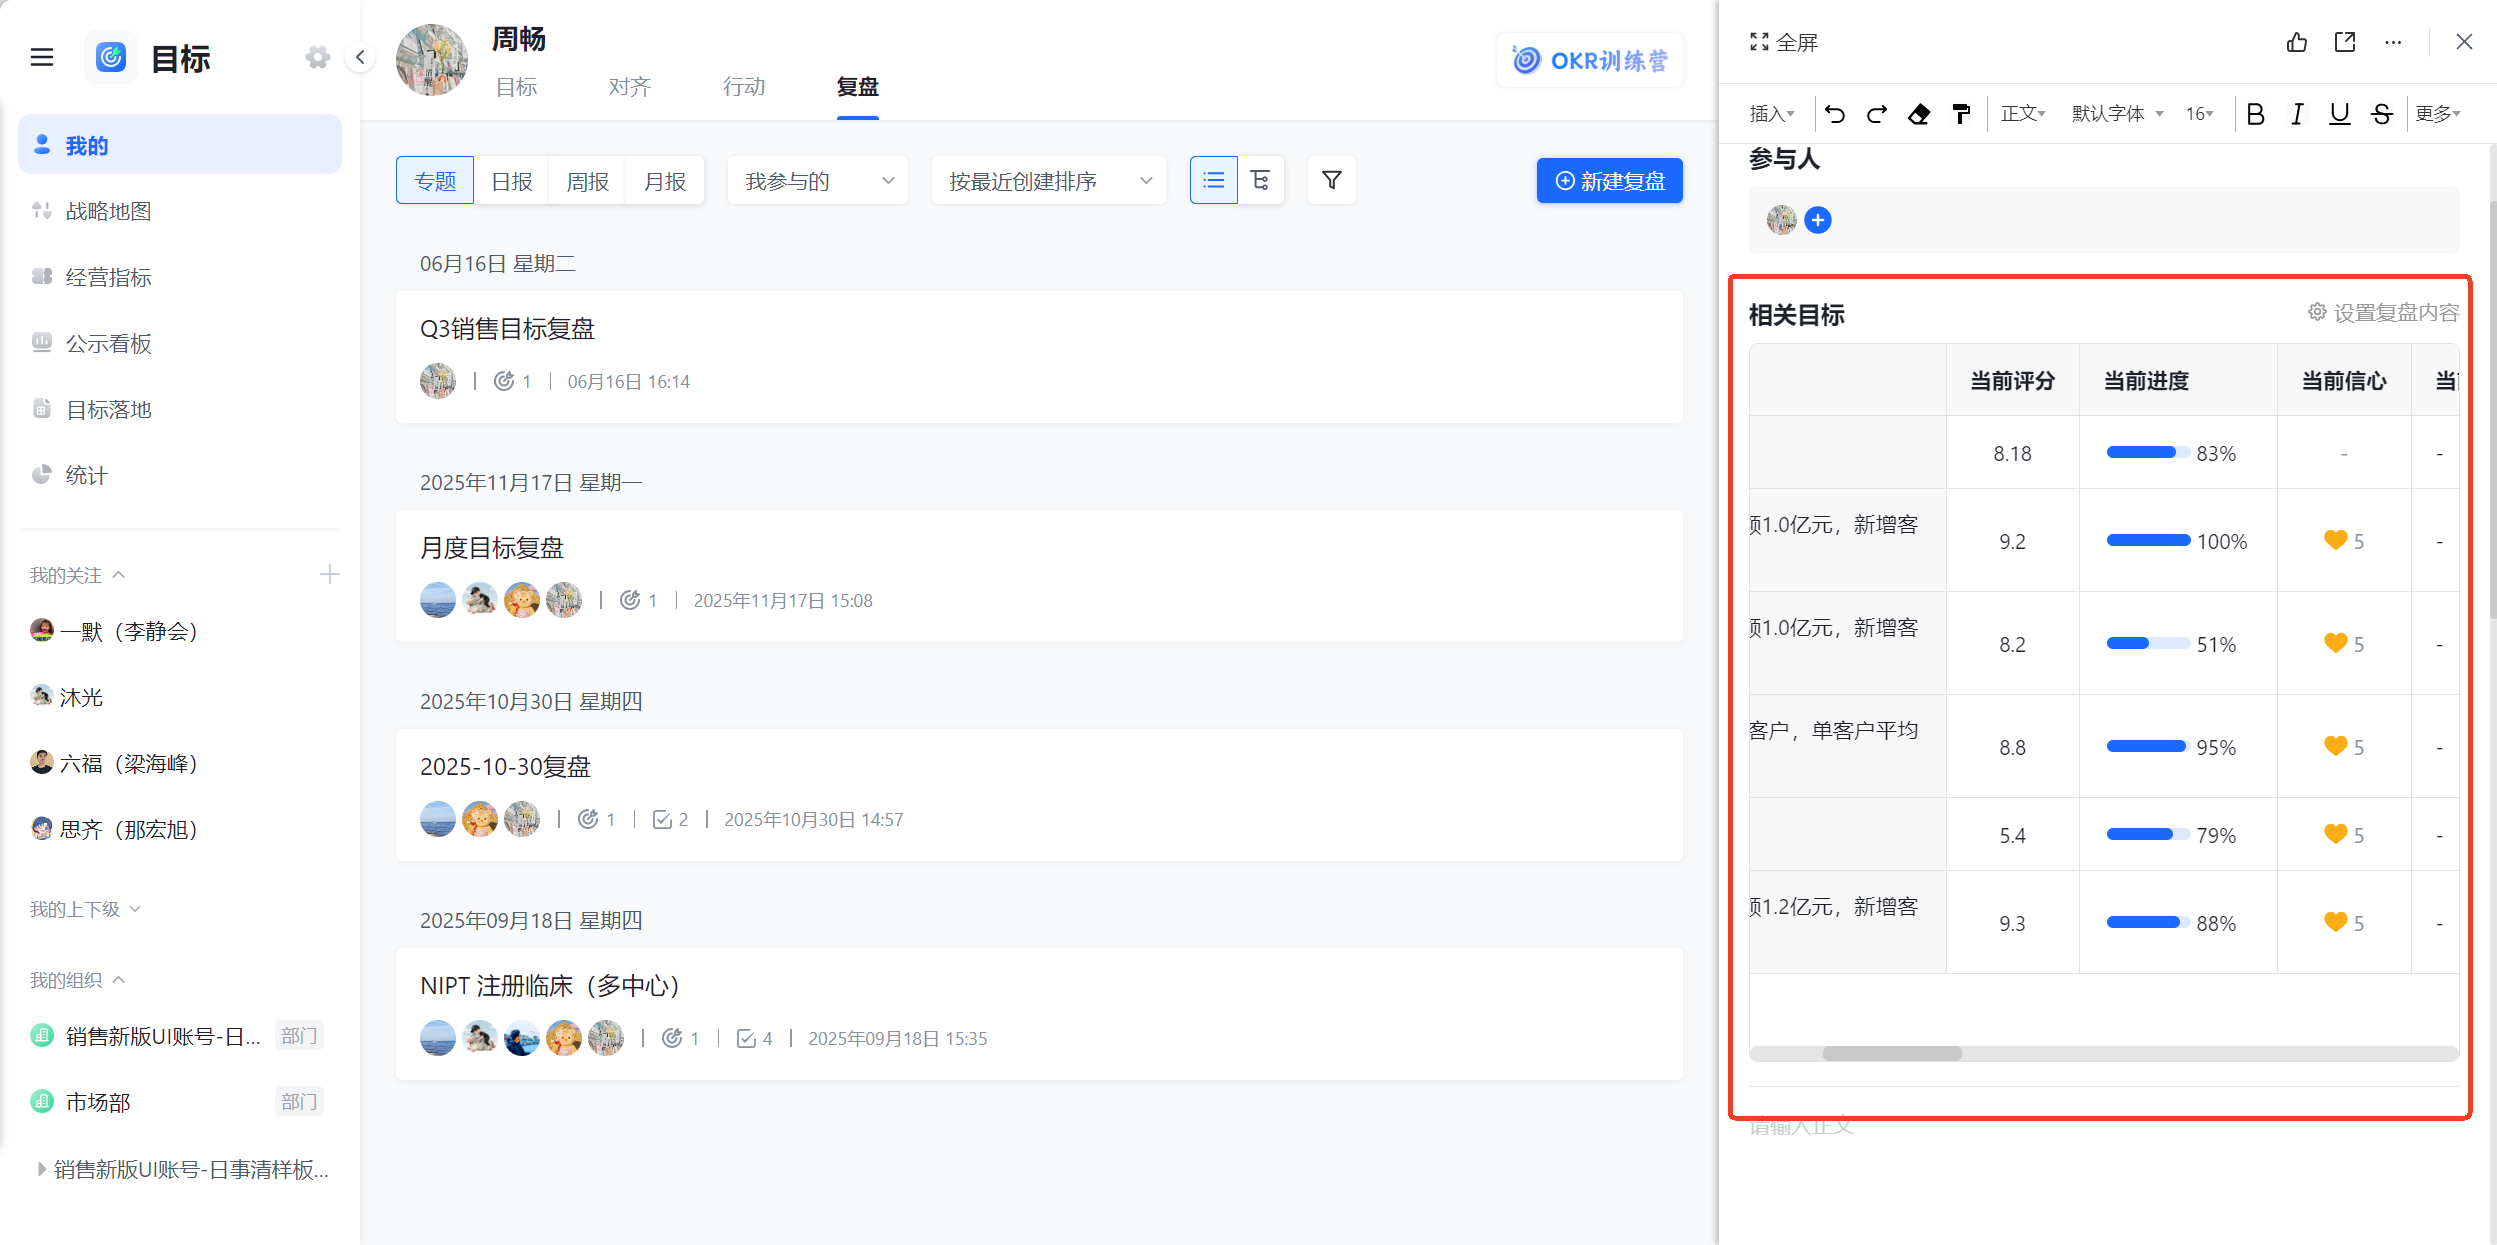Screen dimensions: 2497x1245
Task: Open the 默认字体 font dropdown
Action: 2117,114
